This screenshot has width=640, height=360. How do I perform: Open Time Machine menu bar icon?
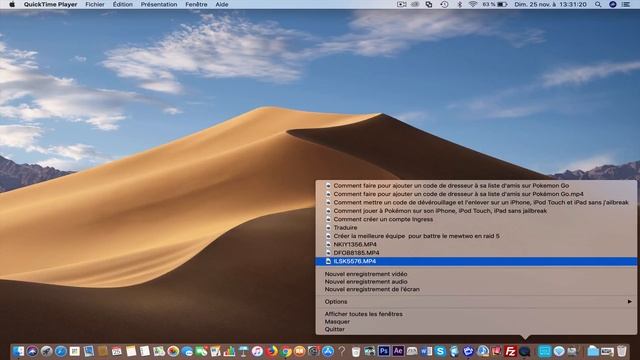coord(444,4)
